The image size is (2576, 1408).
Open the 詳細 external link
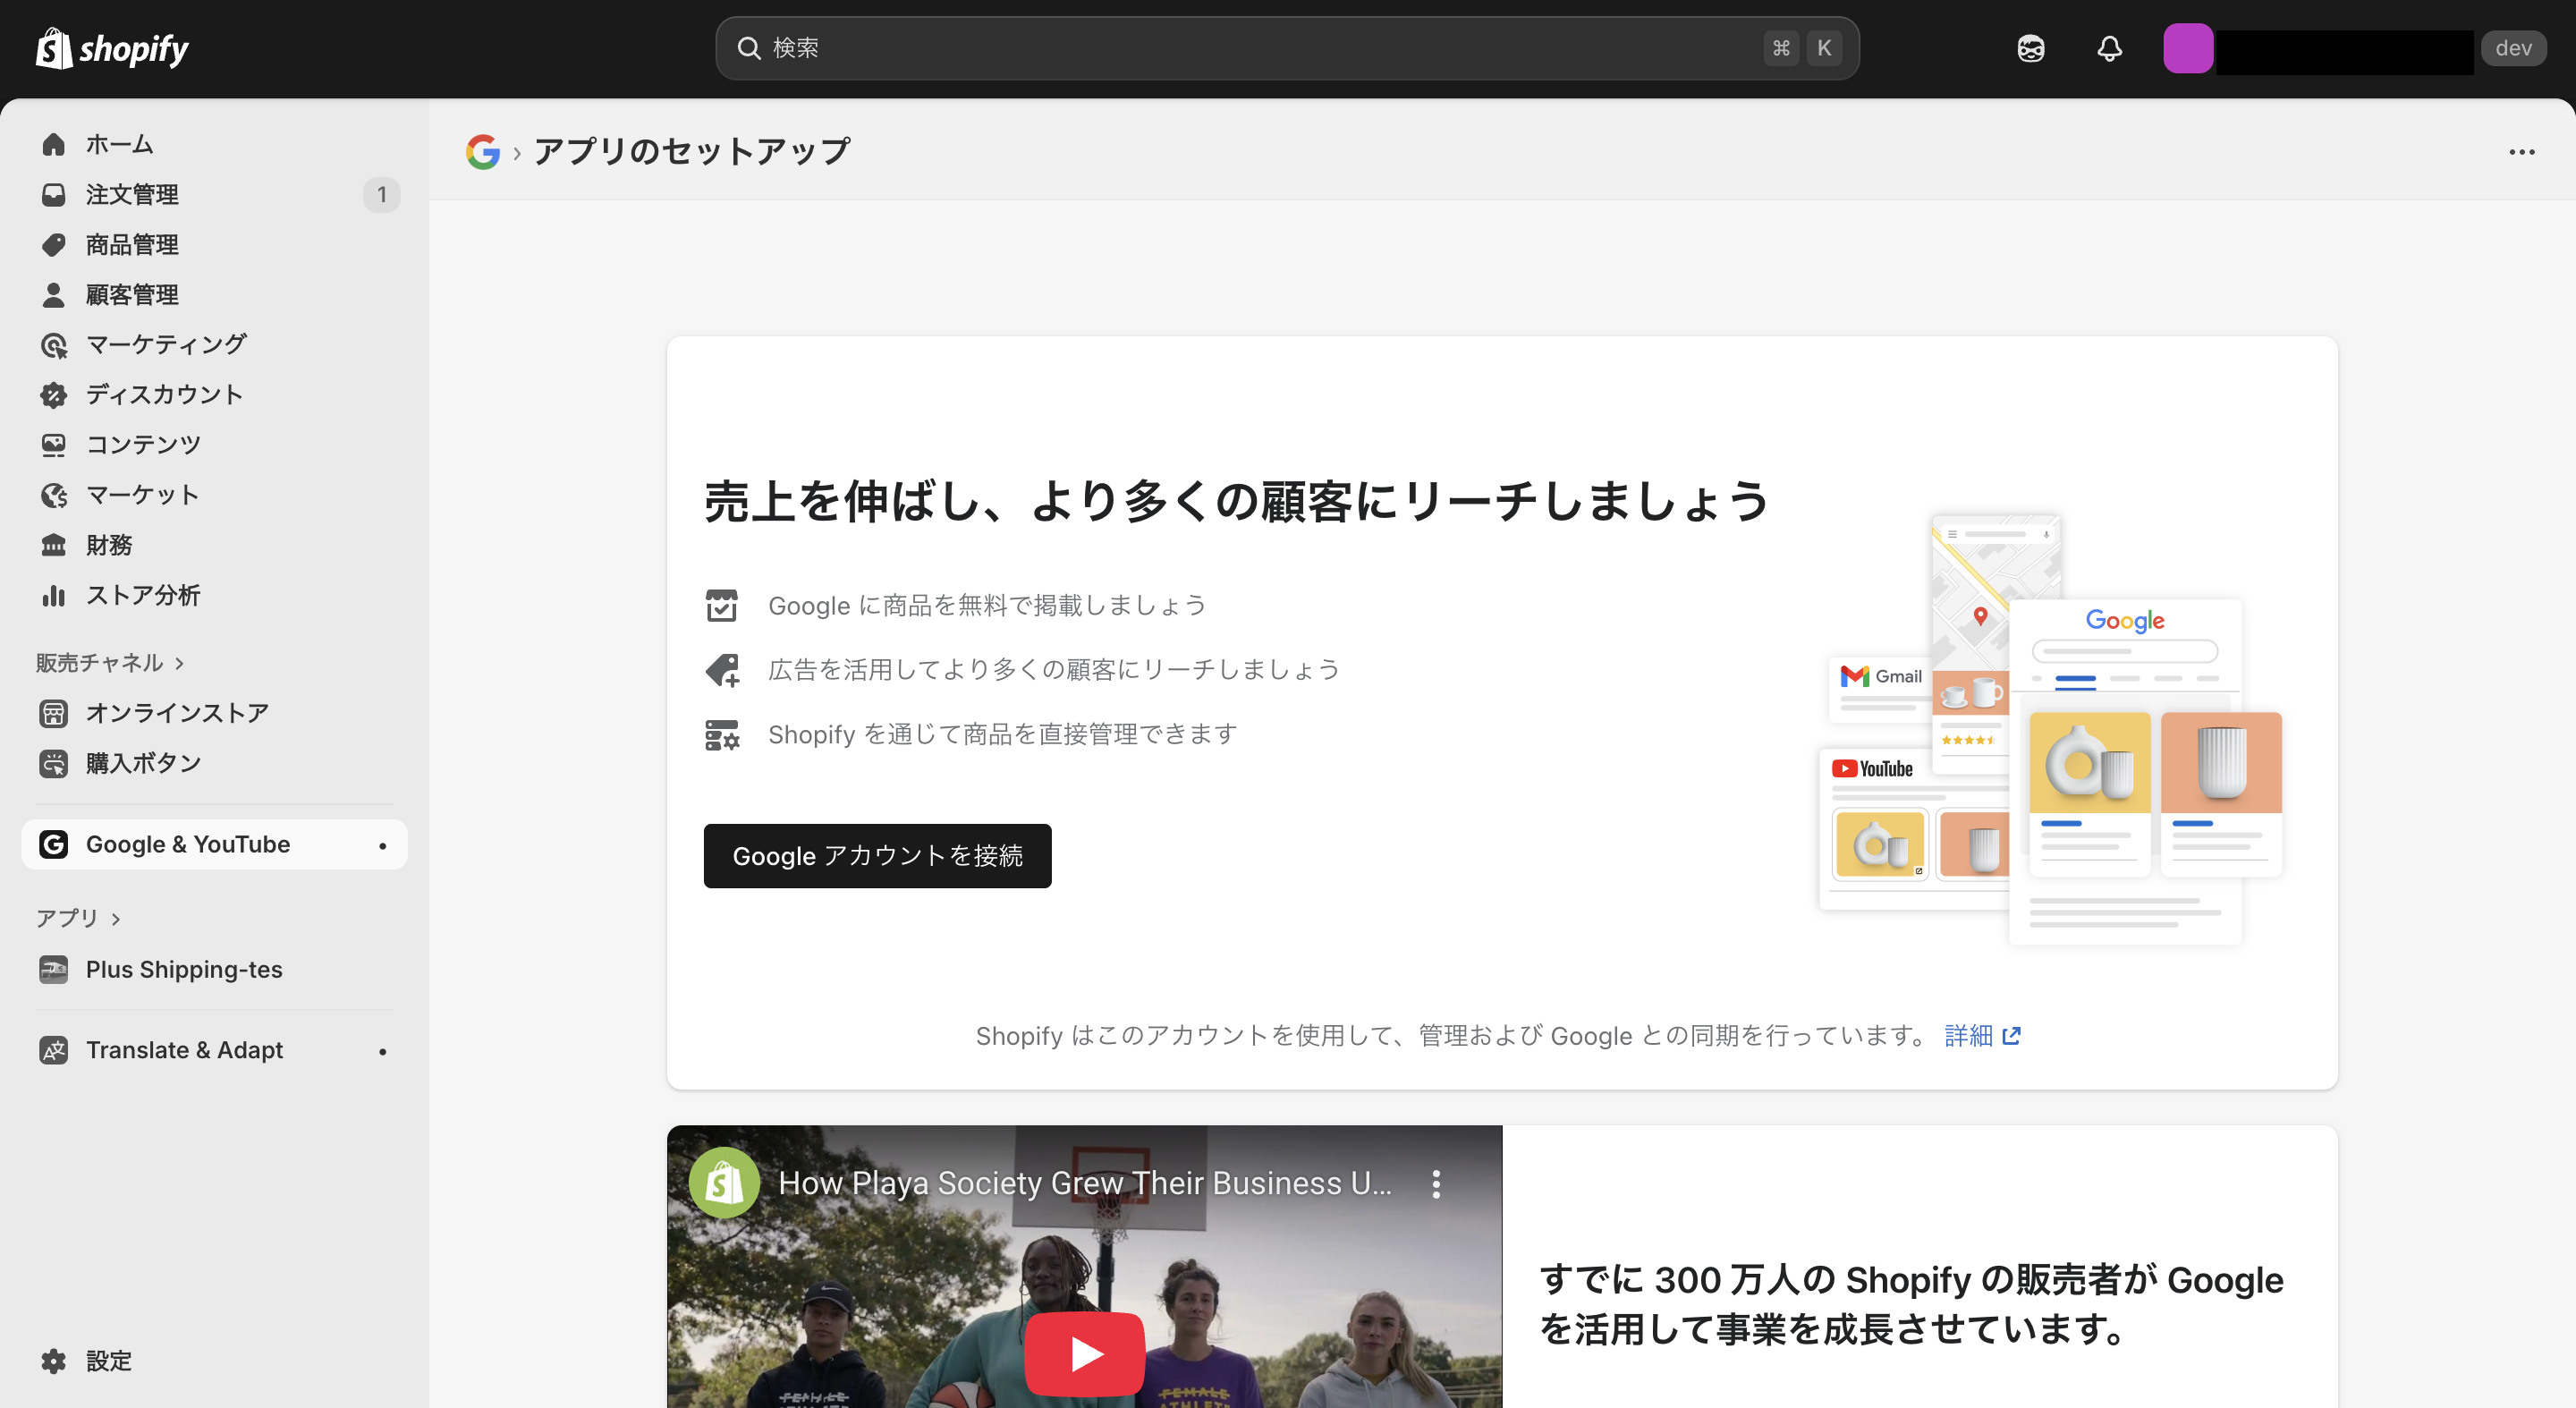(x=1982, y=1035)
